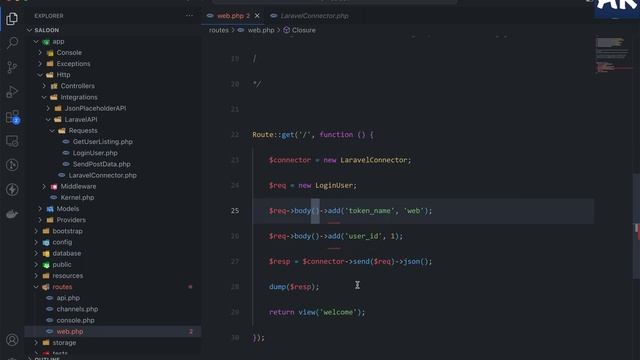Expand the Console folder
The image size is (640, 360).
click(40, 53)
